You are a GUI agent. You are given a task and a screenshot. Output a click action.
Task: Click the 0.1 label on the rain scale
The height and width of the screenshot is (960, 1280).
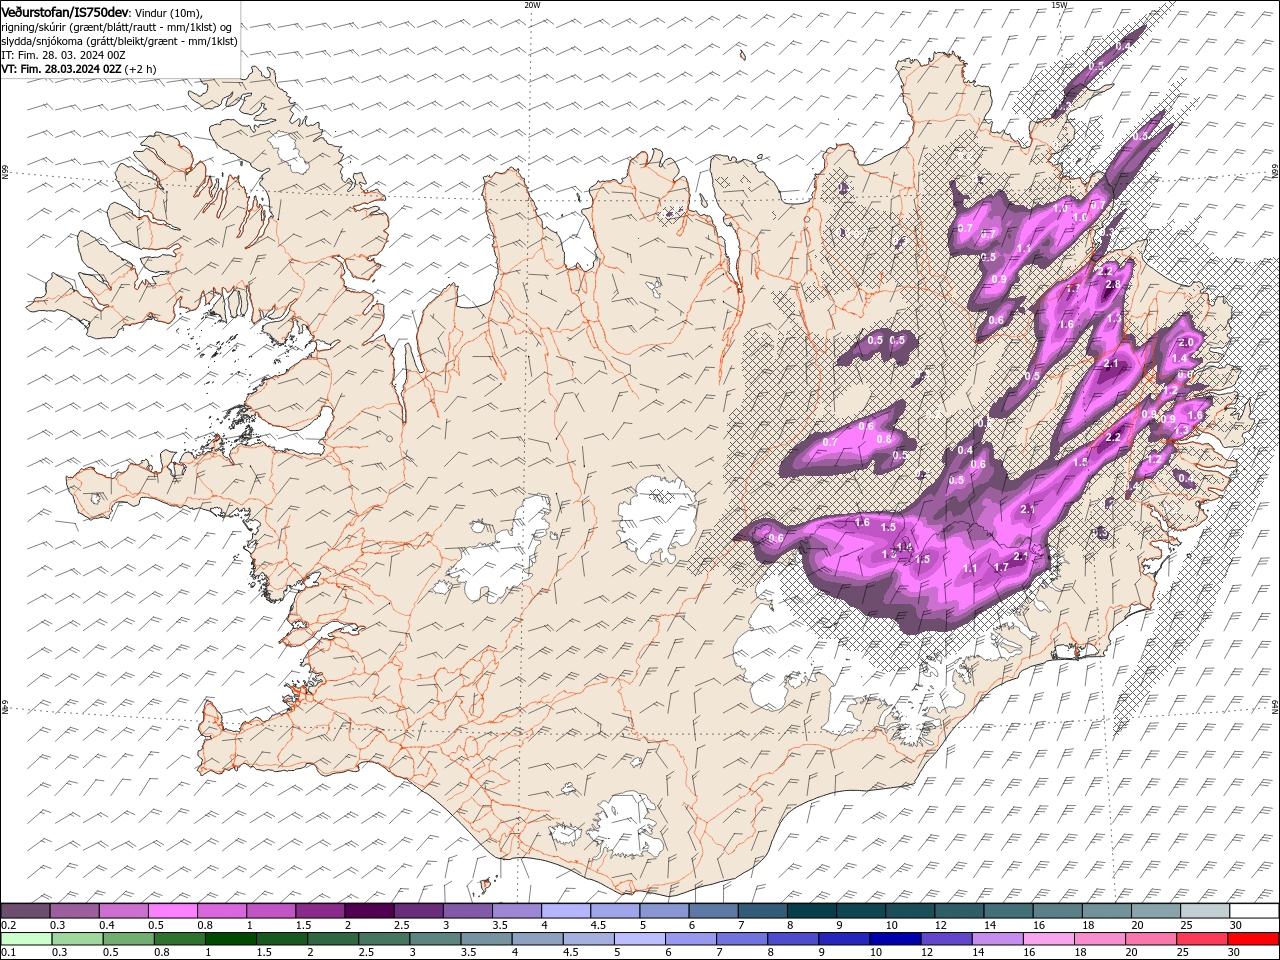click(x=7, y=952)
